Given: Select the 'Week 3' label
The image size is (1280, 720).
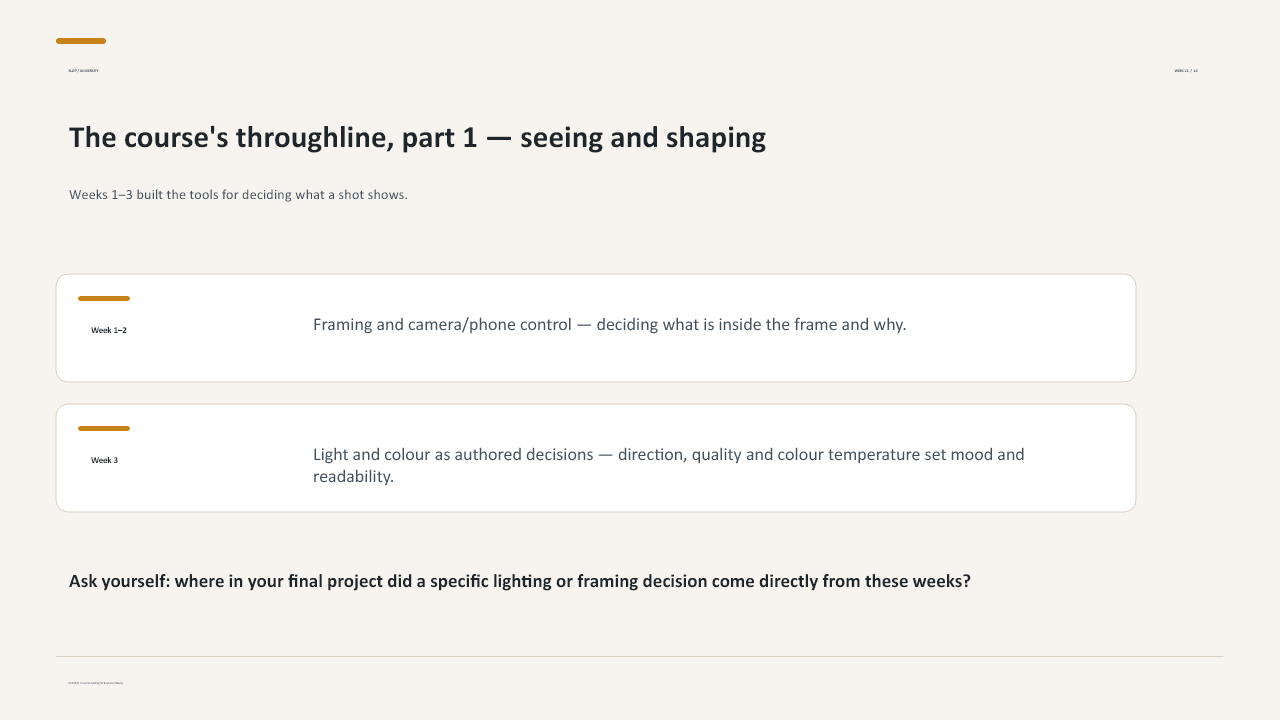Looking at the screenshot, I should 104,460.
